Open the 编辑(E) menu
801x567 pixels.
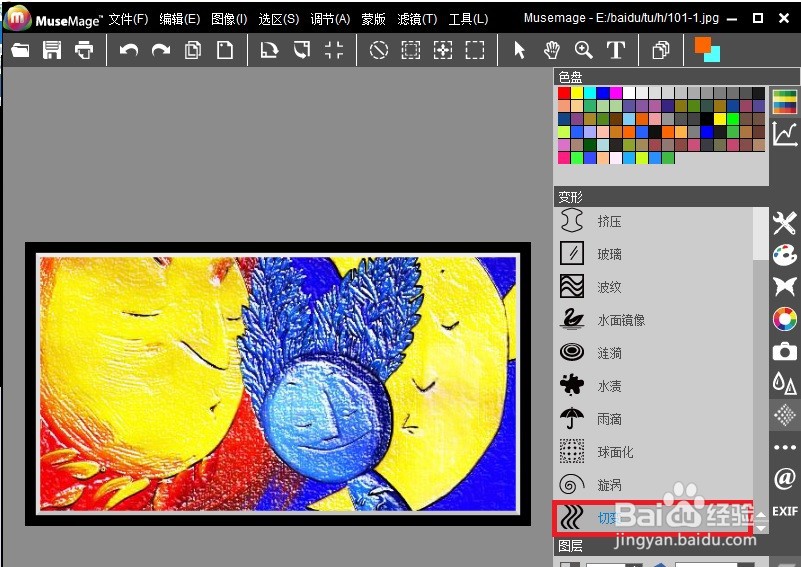(179, 19)
